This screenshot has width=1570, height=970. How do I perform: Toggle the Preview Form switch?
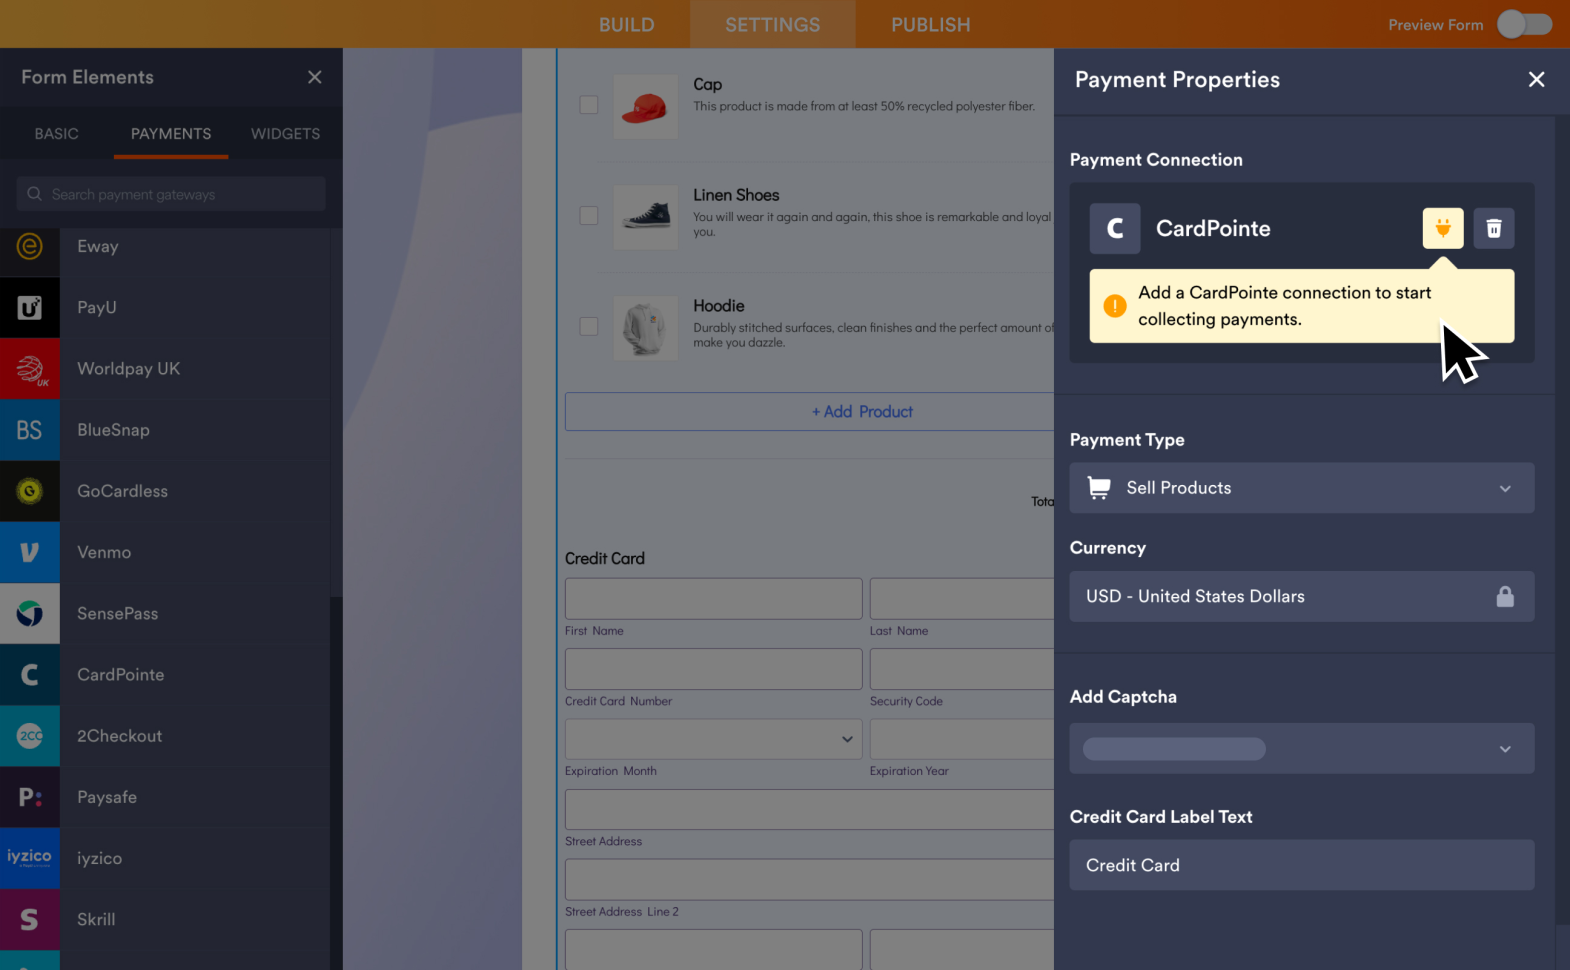point(1524,24)
